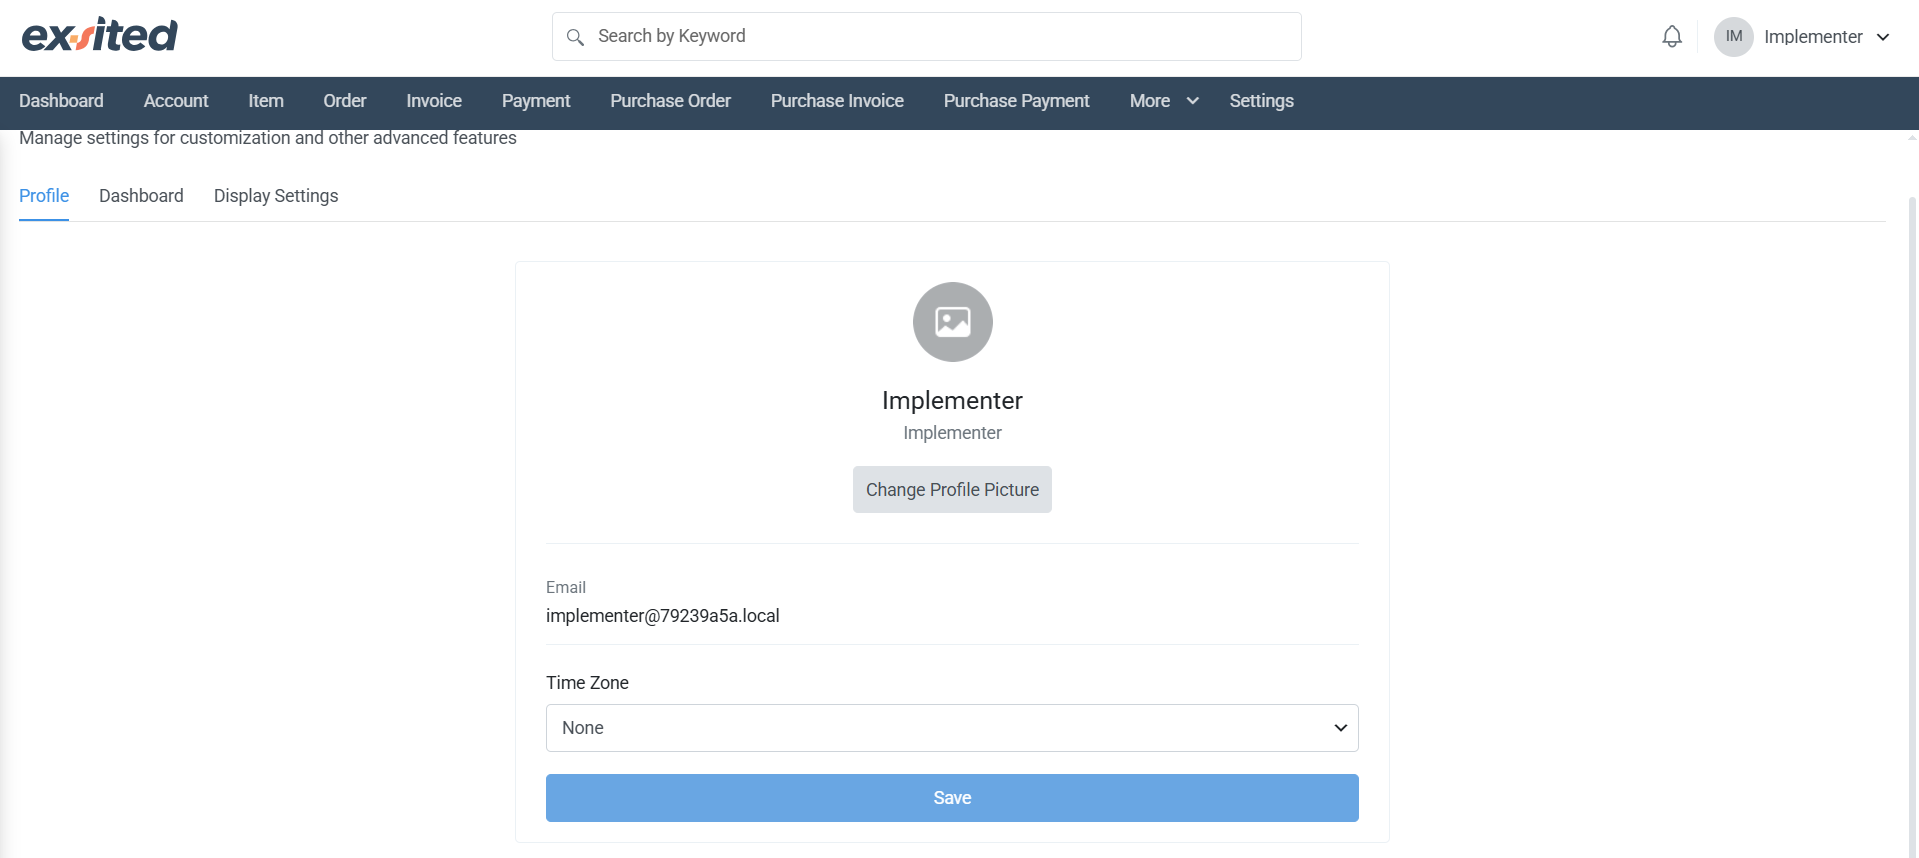Image resolution: width=1919 pixels, height=858 pixels.
Task: Click the profile picture placeholder image
Action: [952, 322]
